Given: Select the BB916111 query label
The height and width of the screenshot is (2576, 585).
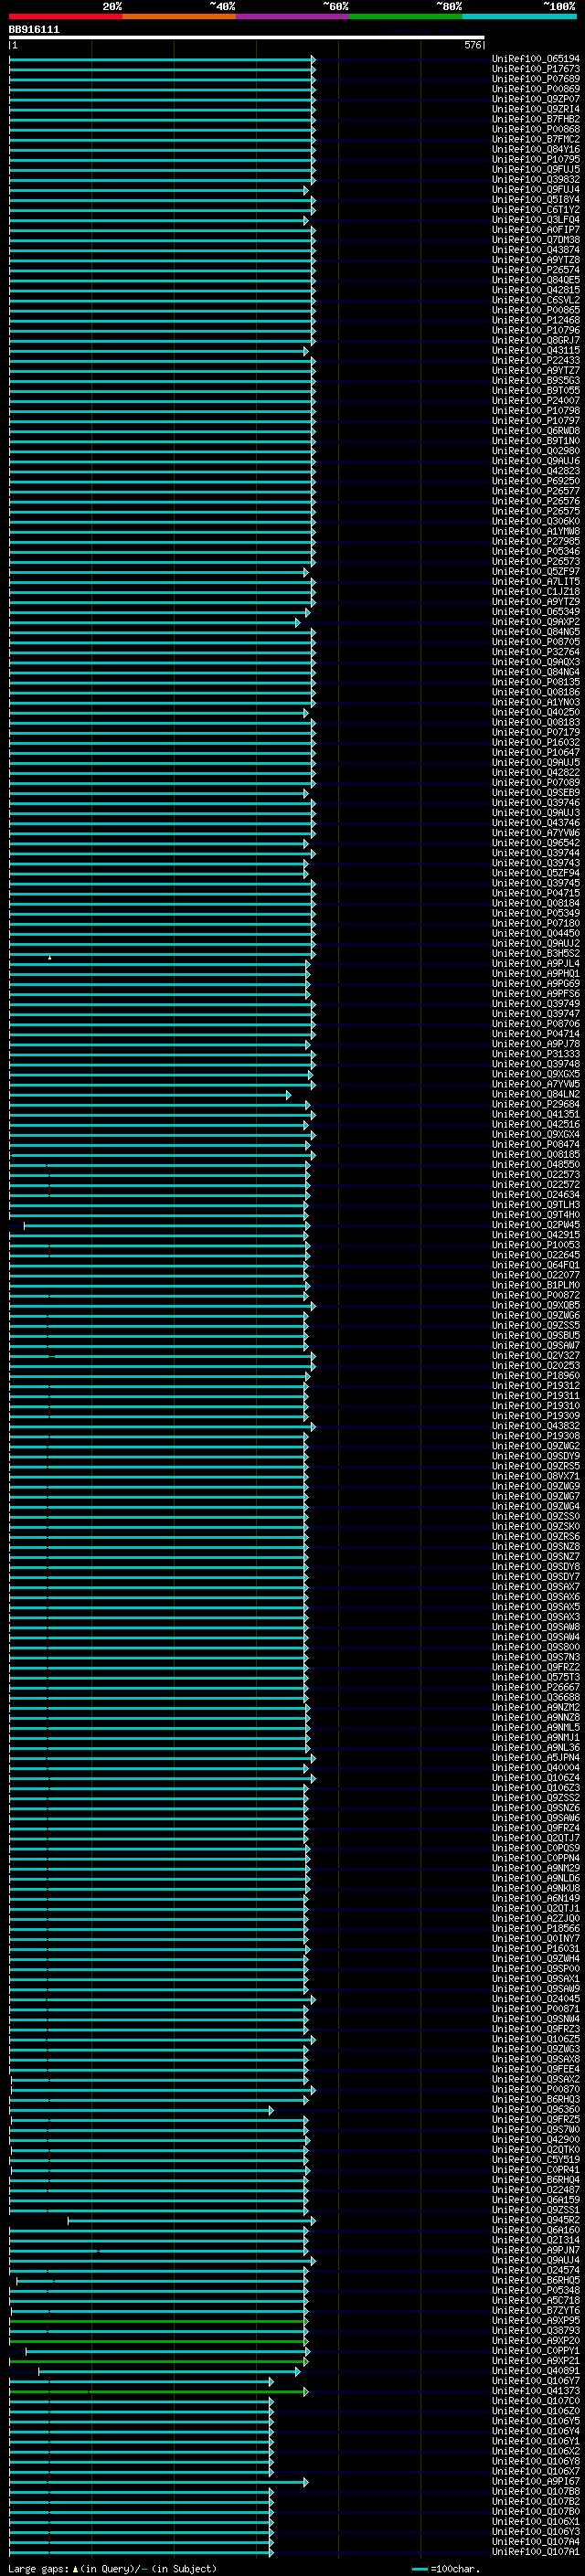Looking at the screenshot, I should click(34, 30).
